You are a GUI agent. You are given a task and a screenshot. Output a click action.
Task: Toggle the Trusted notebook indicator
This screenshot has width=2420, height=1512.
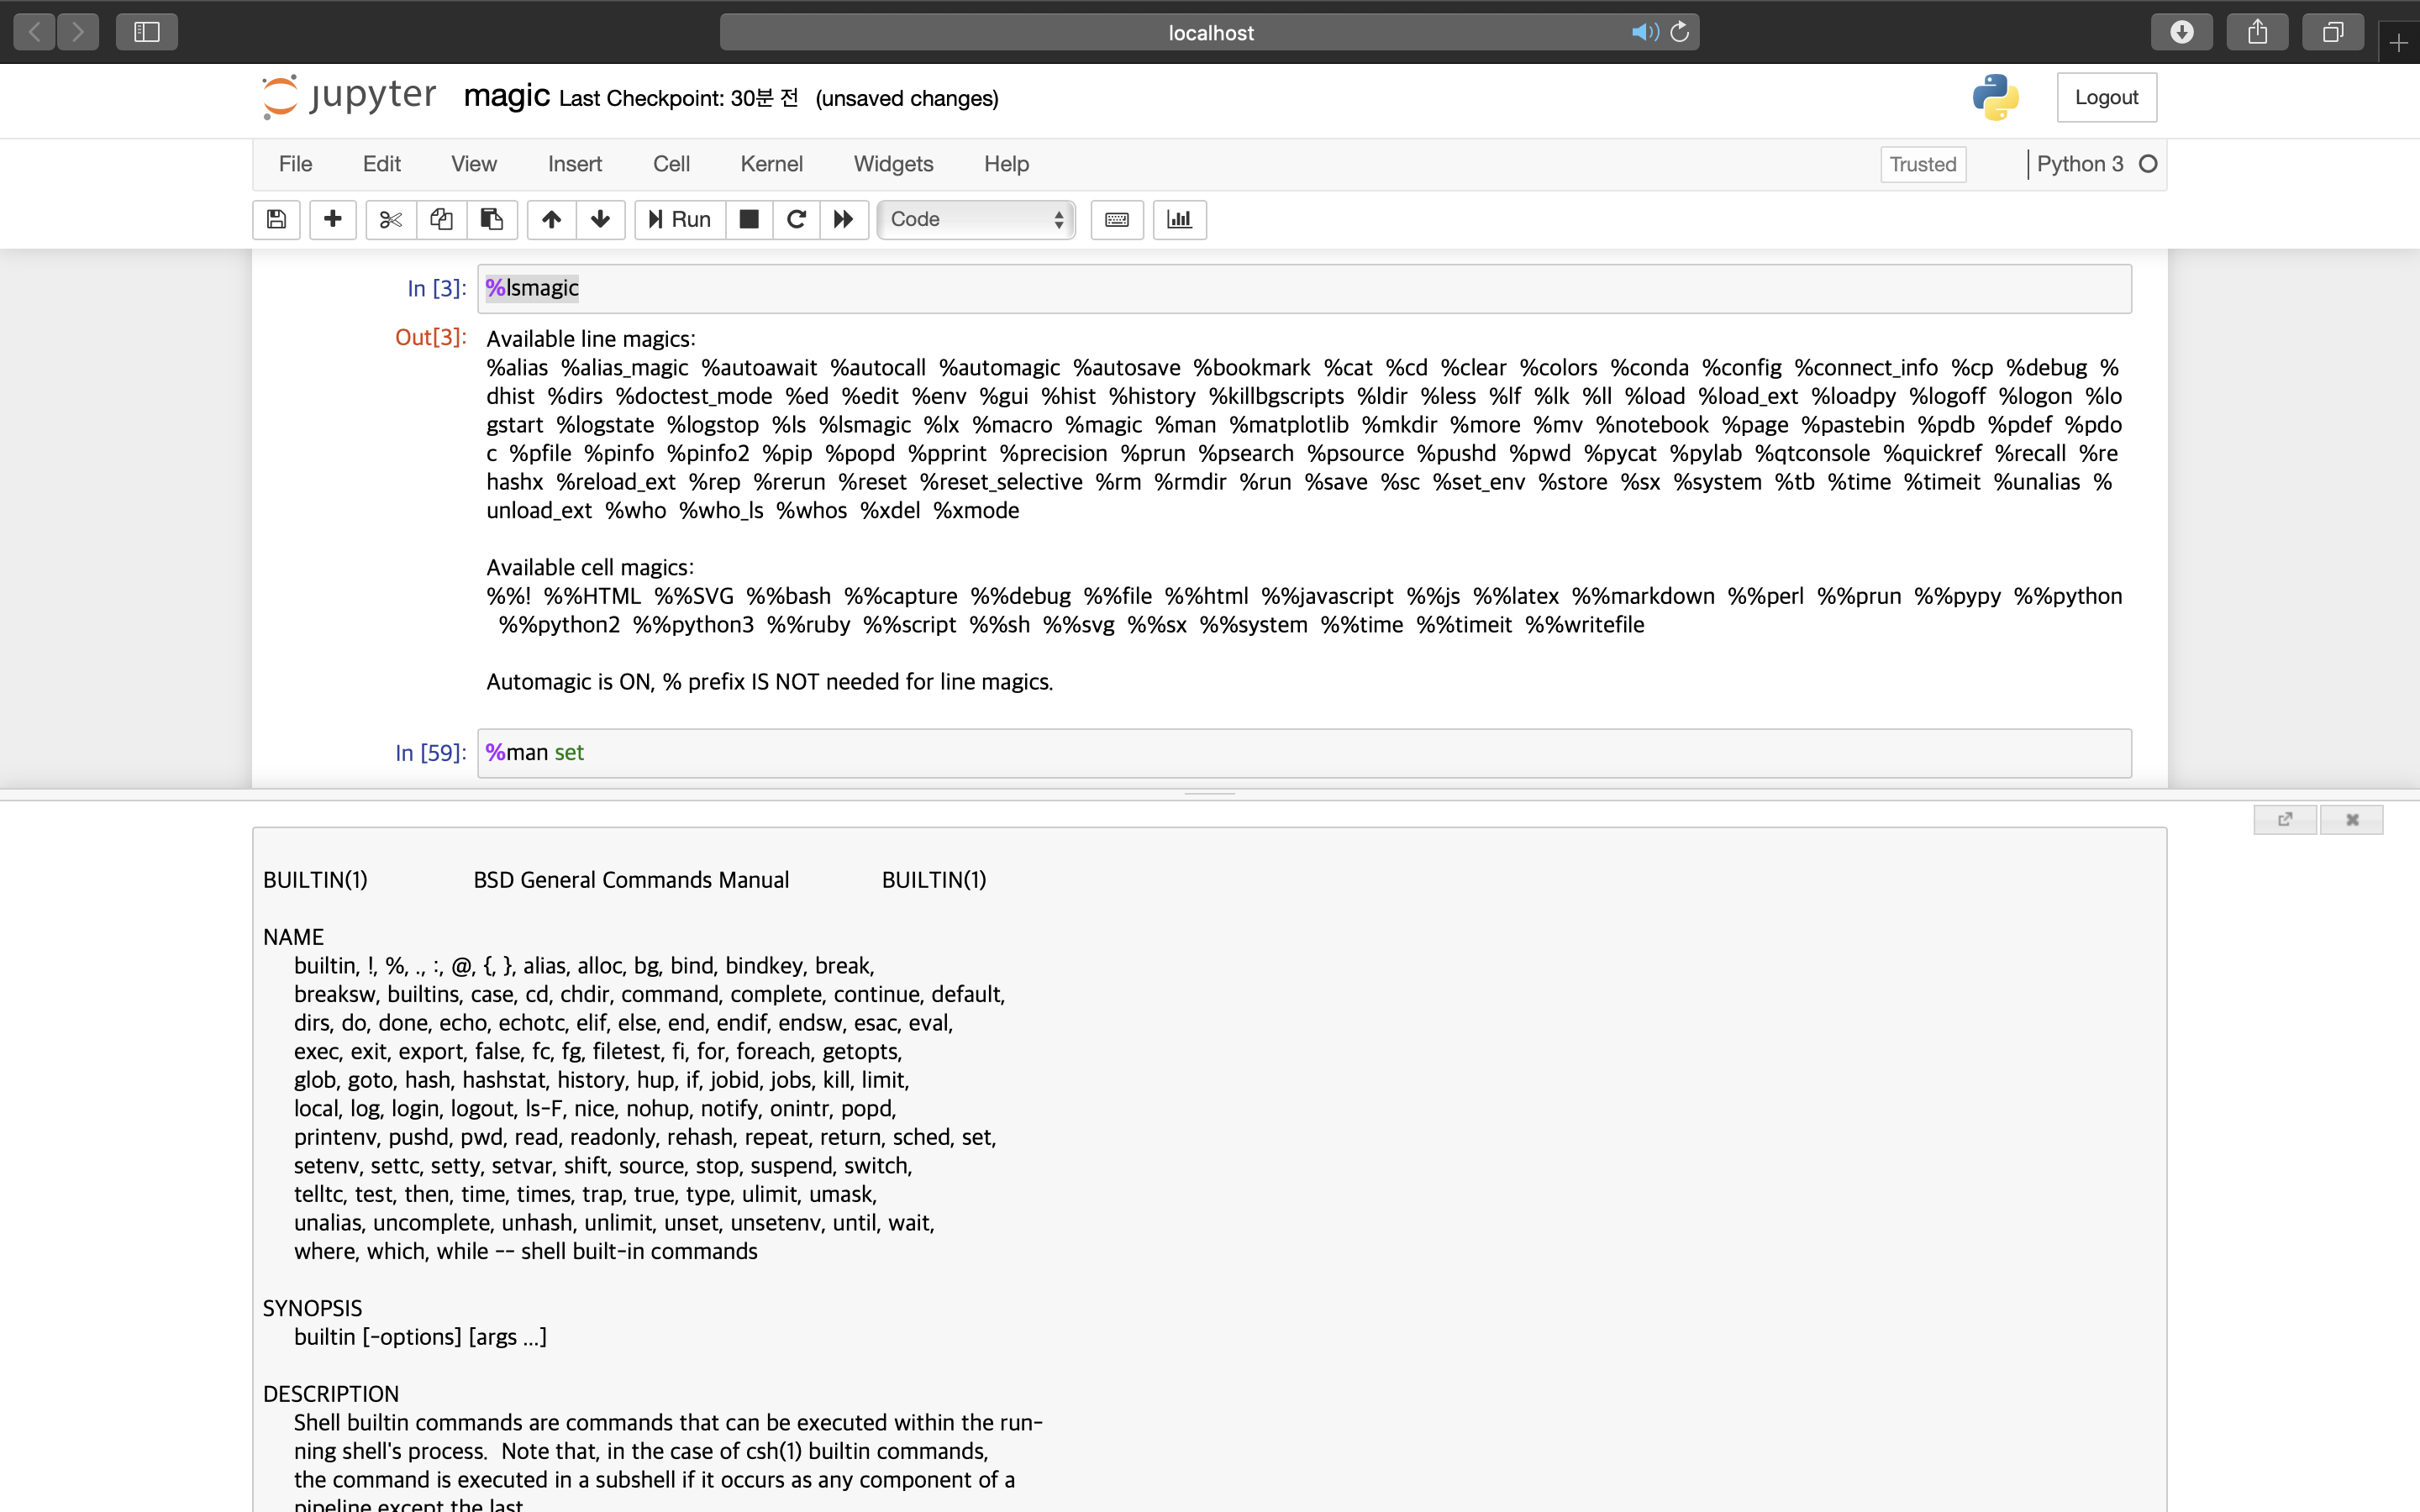1922,164
